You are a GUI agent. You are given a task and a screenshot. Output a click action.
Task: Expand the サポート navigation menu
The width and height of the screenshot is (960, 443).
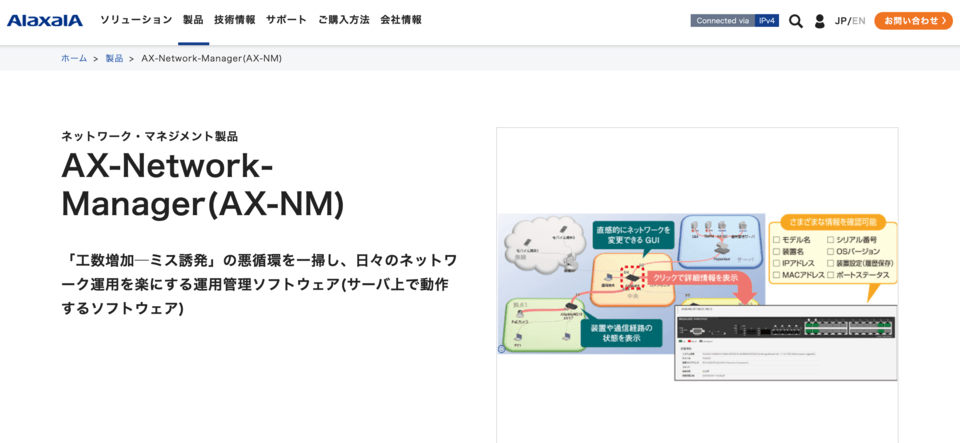pyautogui.click(x=286, y=20)
